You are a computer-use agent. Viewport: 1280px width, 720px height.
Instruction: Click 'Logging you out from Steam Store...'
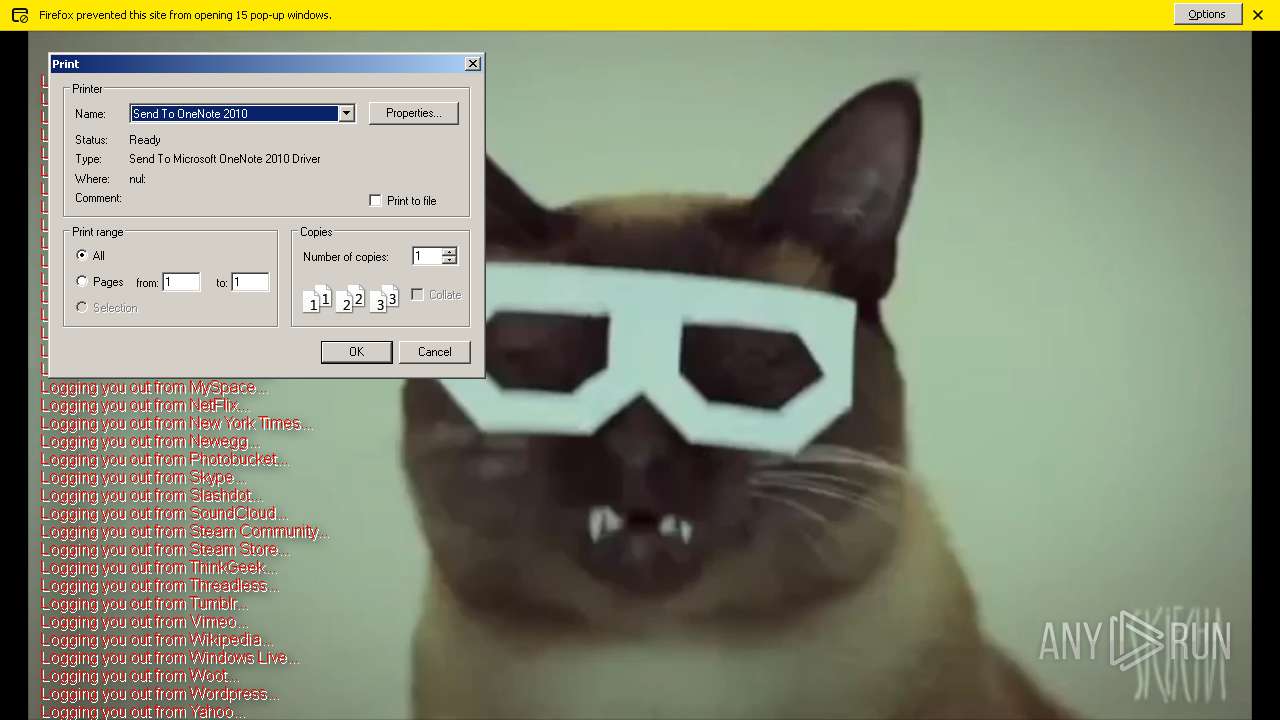click(166, 550)
